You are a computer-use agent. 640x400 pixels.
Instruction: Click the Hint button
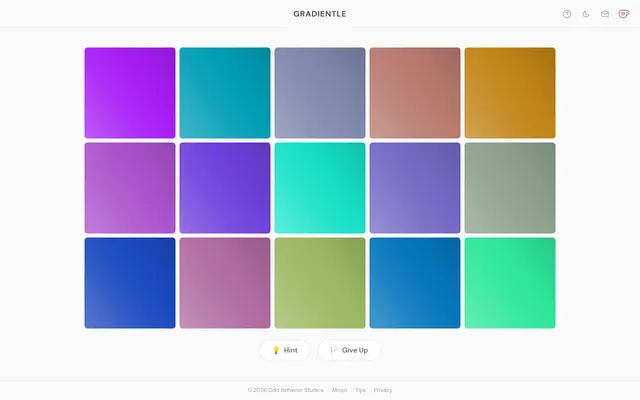[285, 350]
